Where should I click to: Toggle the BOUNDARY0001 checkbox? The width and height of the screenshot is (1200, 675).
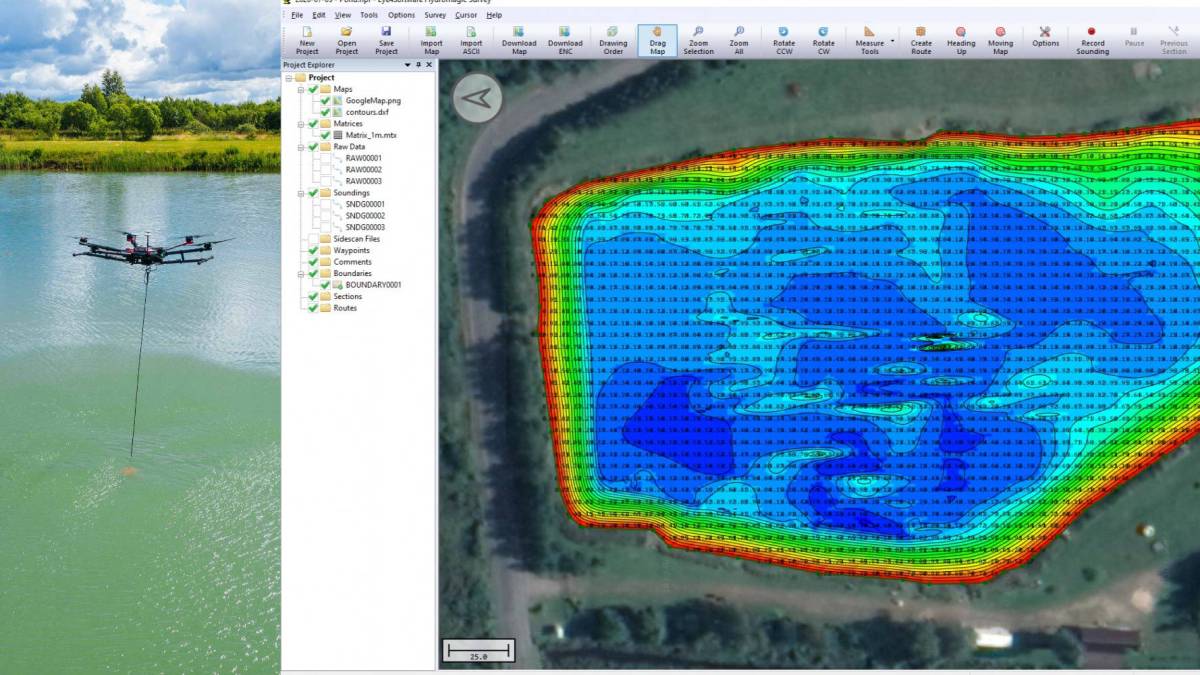pyautogui.click(x=325, y=285)
